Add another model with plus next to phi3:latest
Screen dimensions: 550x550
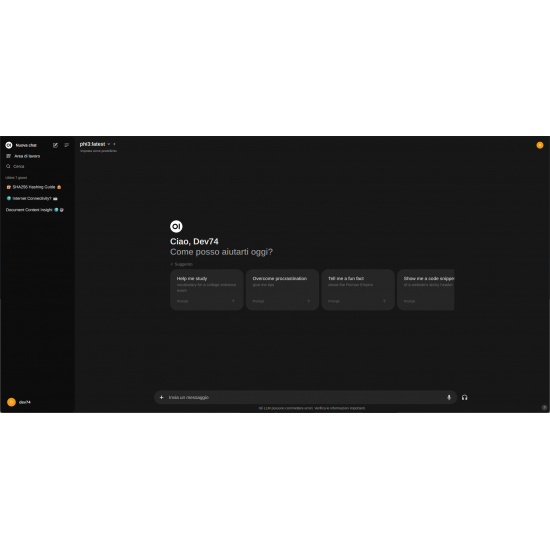pos(114,144)
